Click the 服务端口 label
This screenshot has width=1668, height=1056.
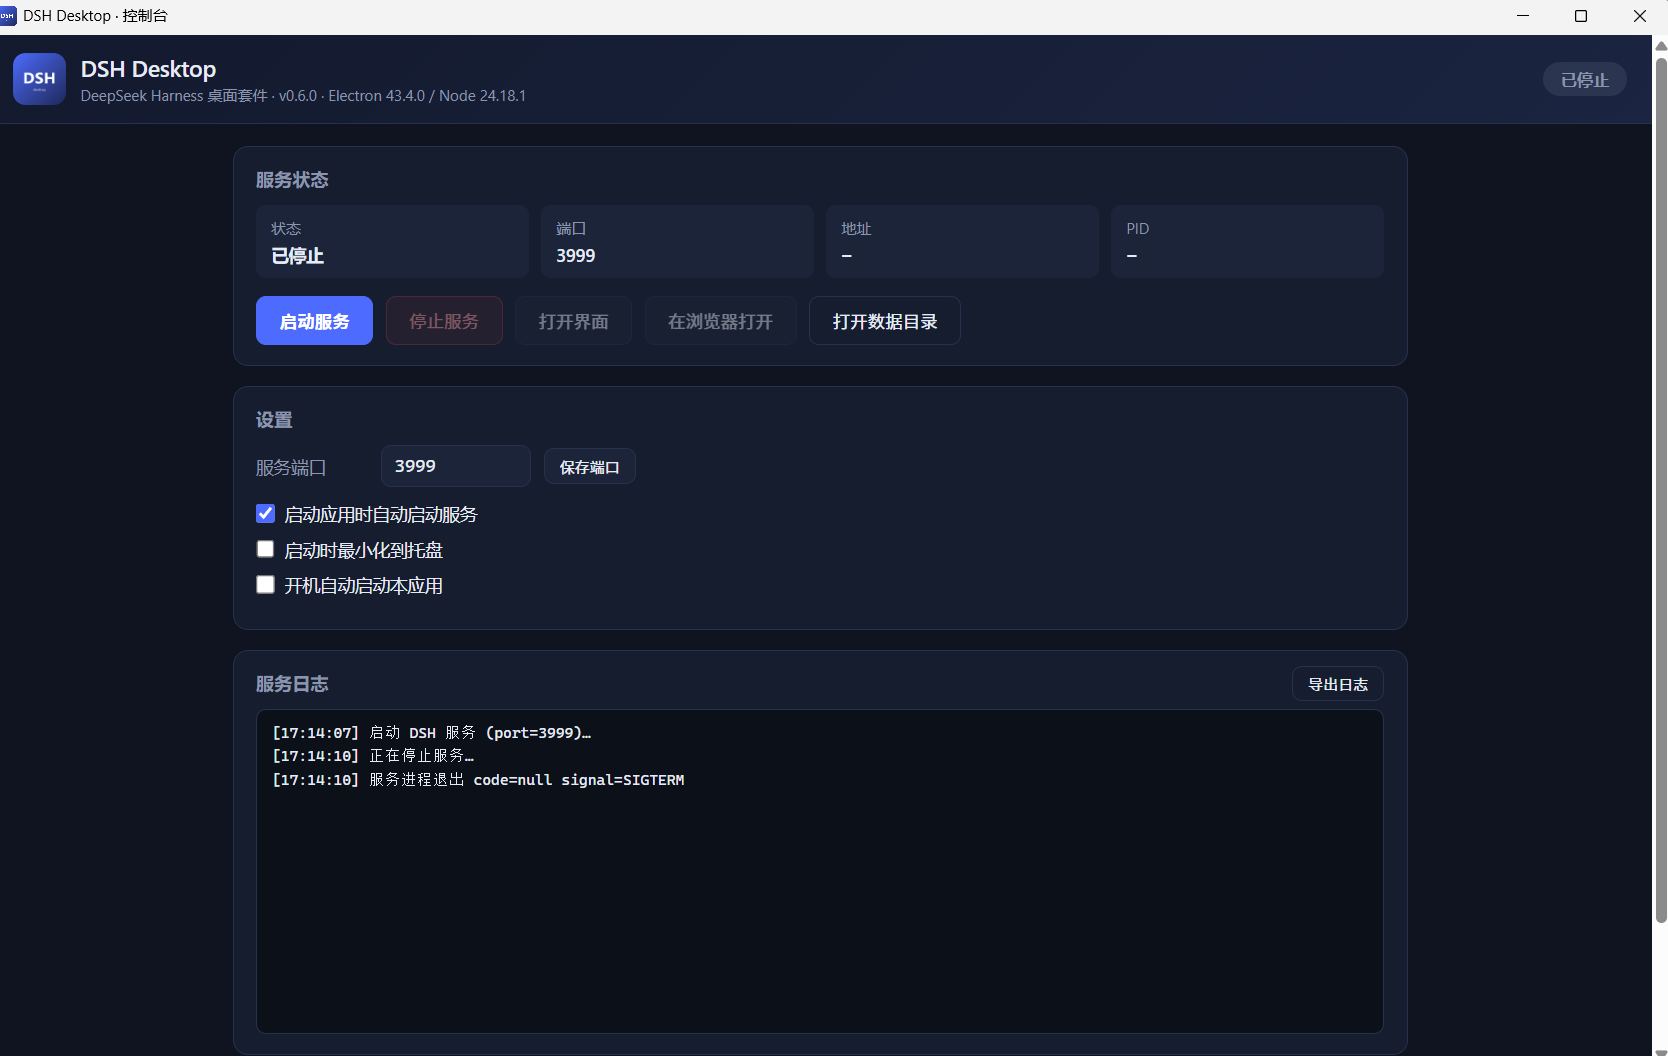point(291,467)
